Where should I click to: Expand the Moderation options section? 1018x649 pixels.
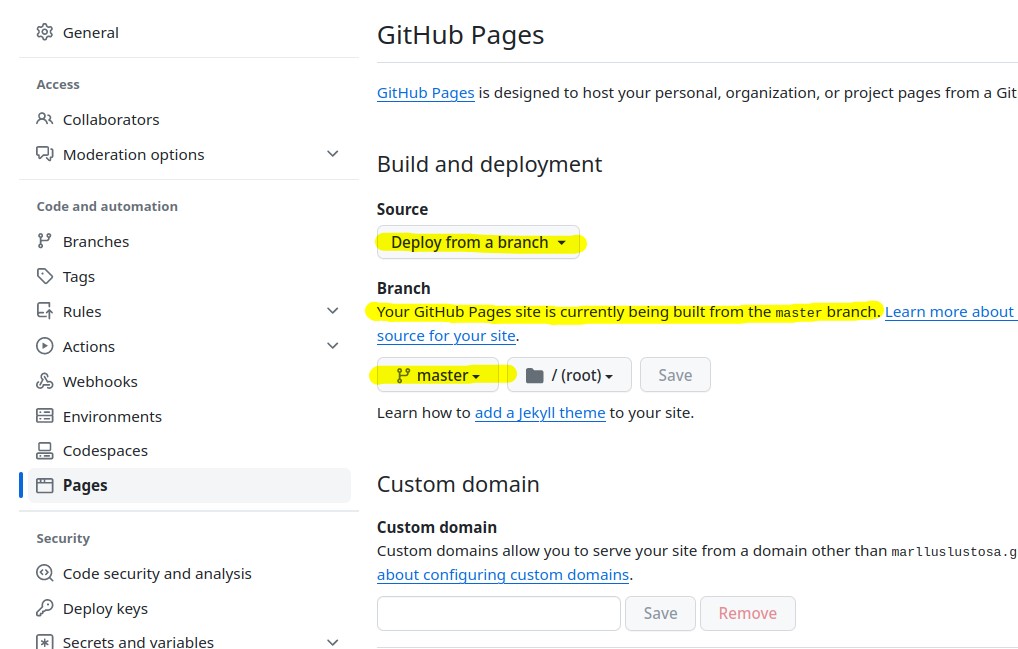(332, 155)
